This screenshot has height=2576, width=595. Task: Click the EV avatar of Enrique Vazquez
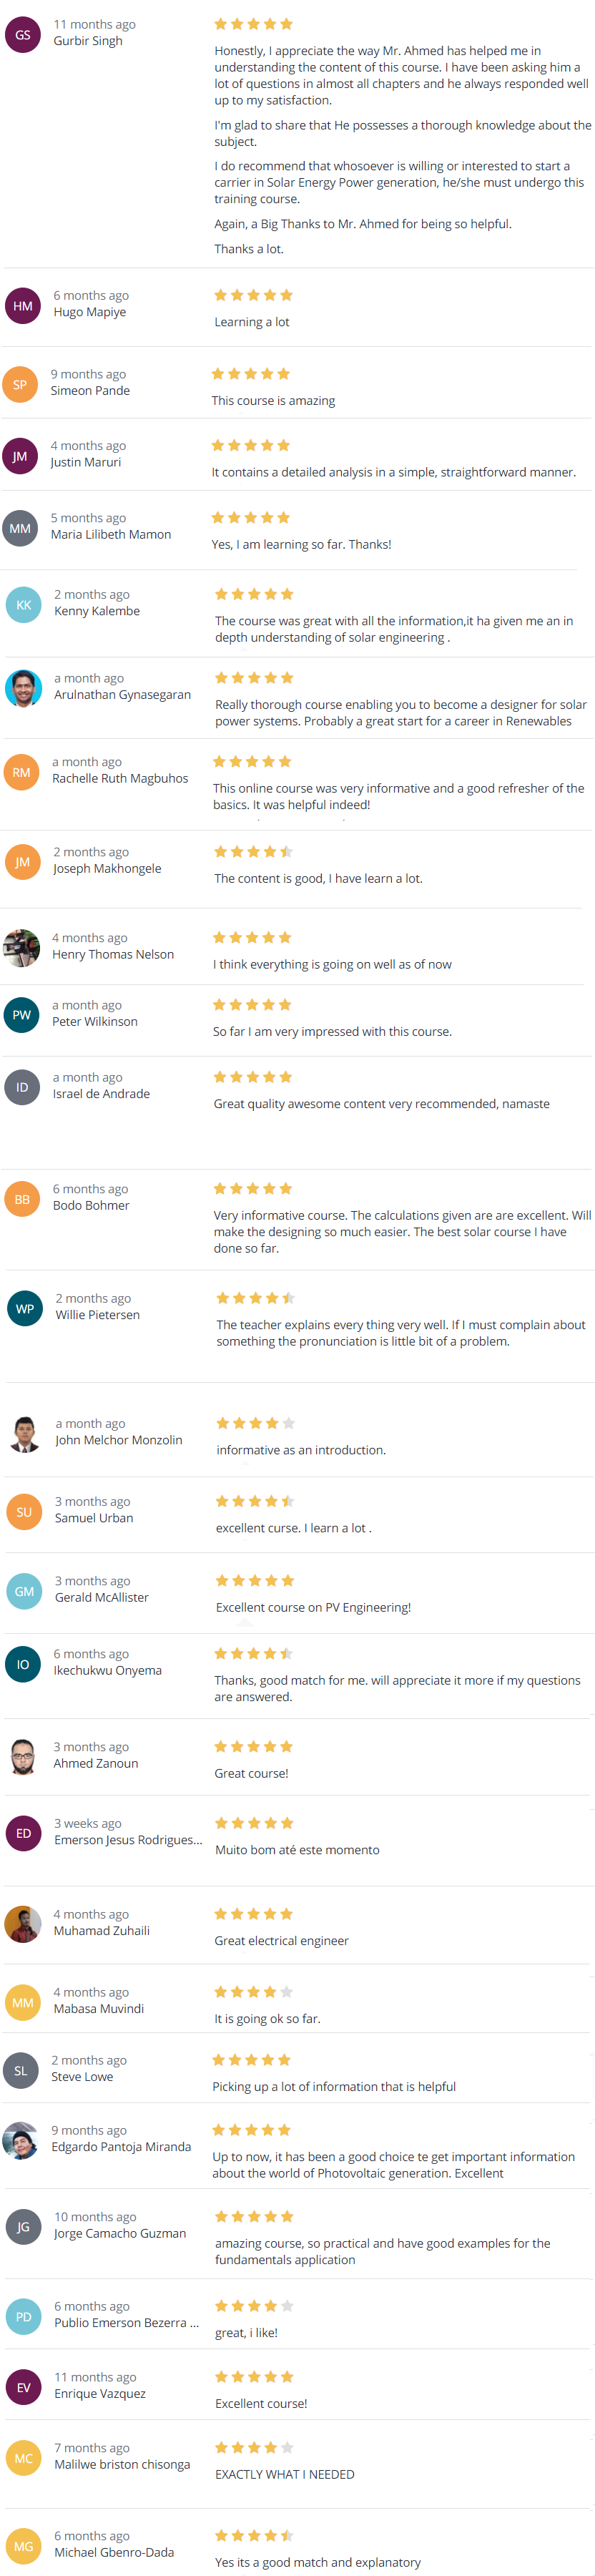coord(24,2387)
